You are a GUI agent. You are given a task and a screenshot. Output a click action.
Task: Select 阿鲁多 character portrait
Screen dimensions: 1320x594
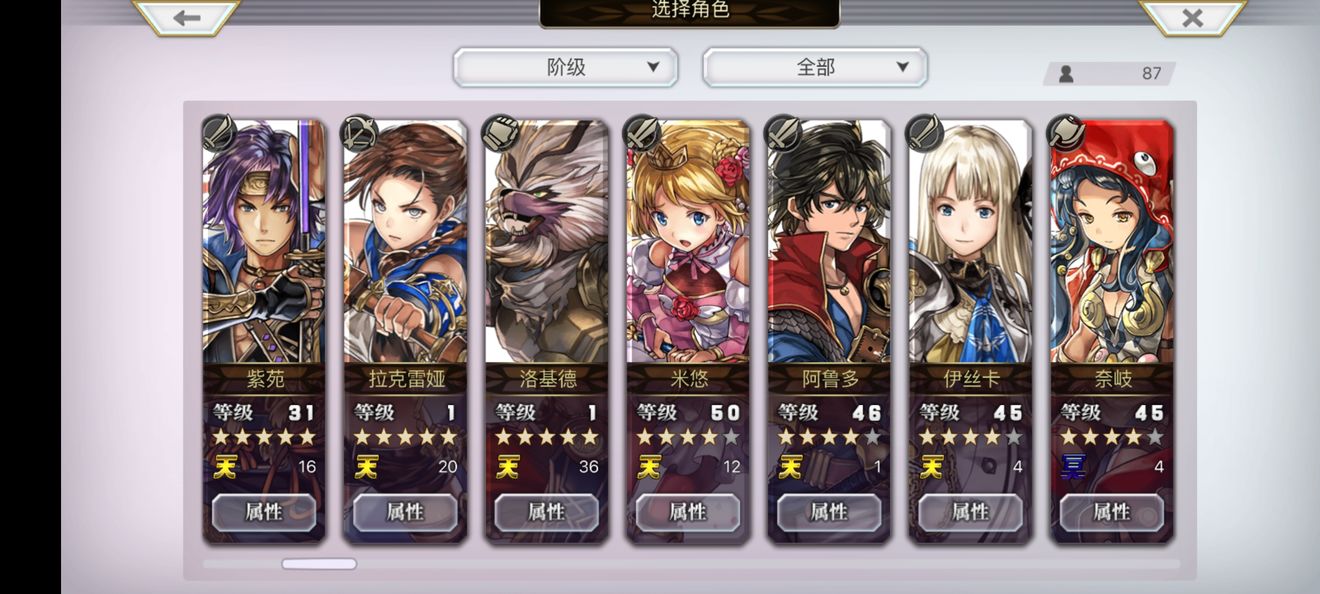pos(829,242)
